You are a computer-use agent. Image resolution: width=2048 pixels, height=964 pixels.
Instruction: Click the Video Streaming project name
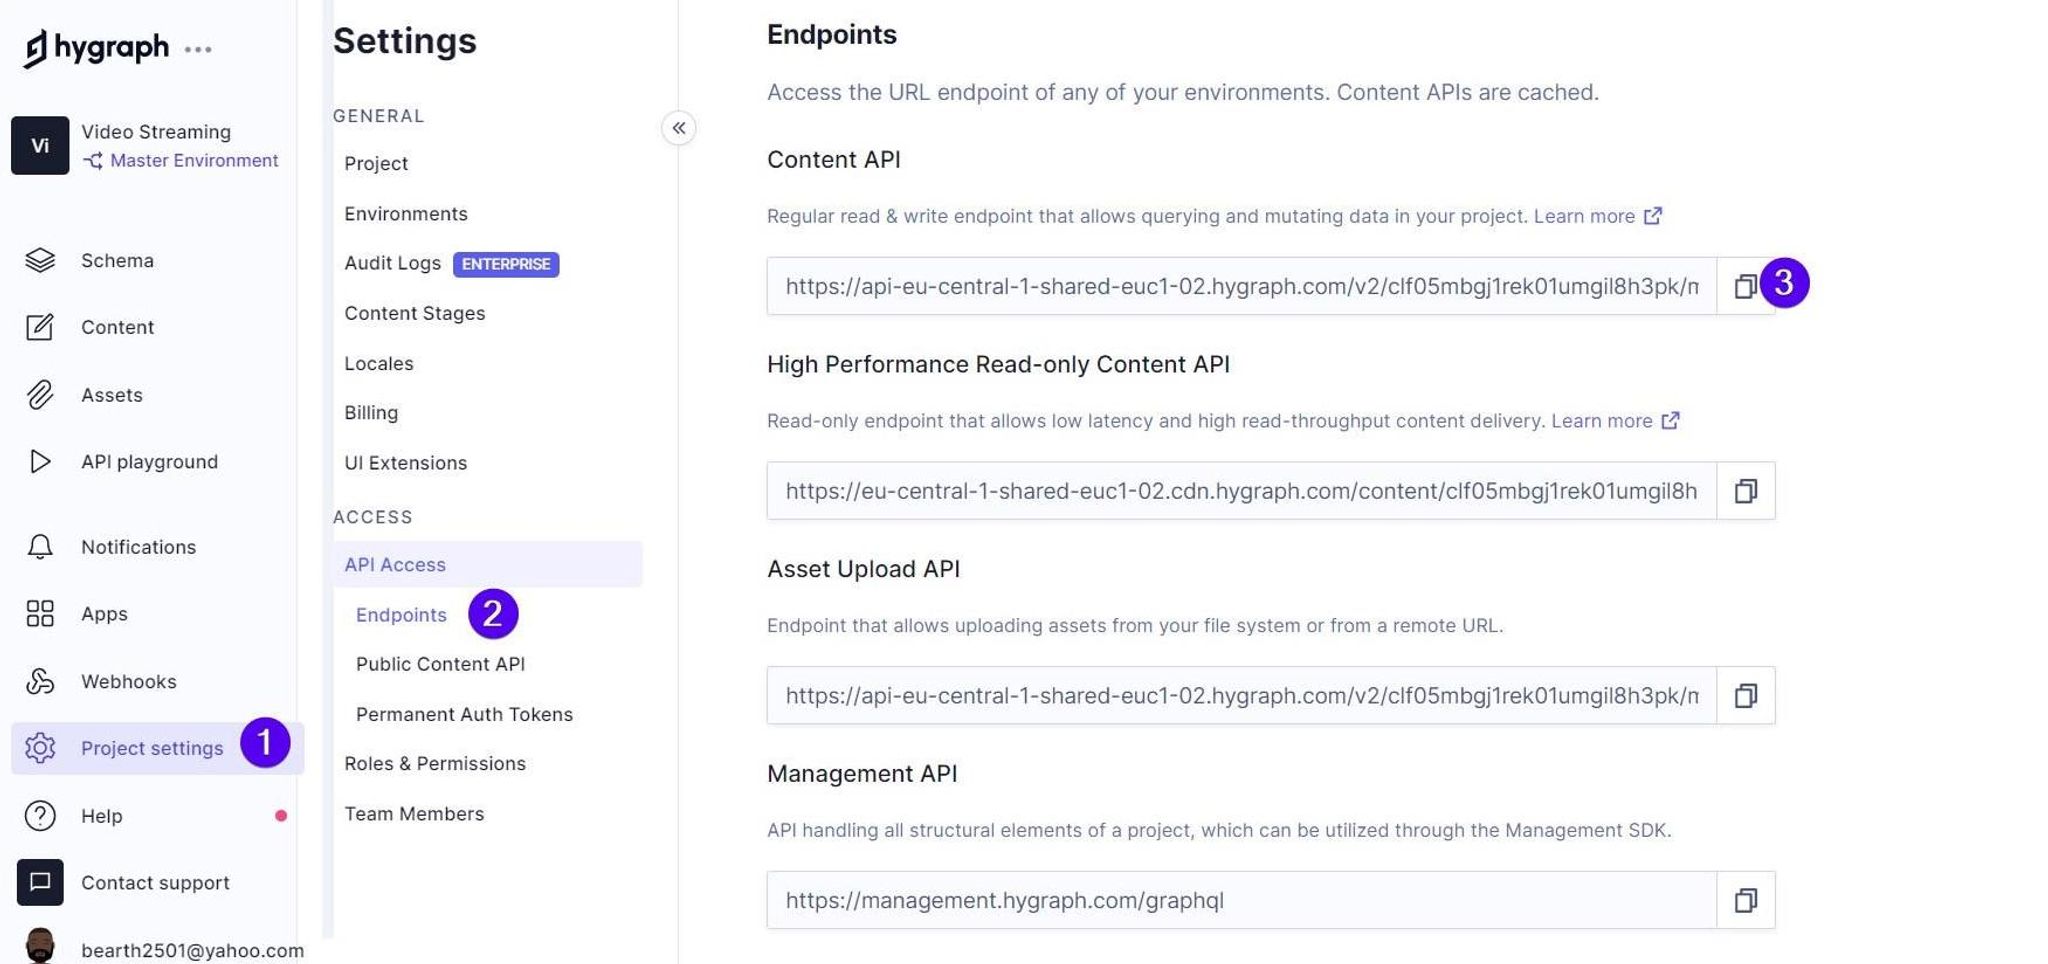[156, 131]
